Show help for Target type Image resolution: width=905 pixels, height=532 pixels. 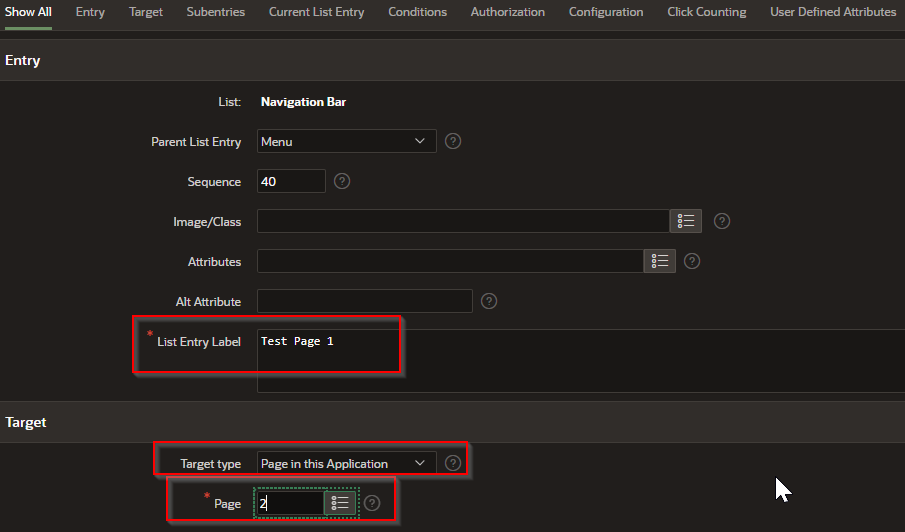[453, 463]
